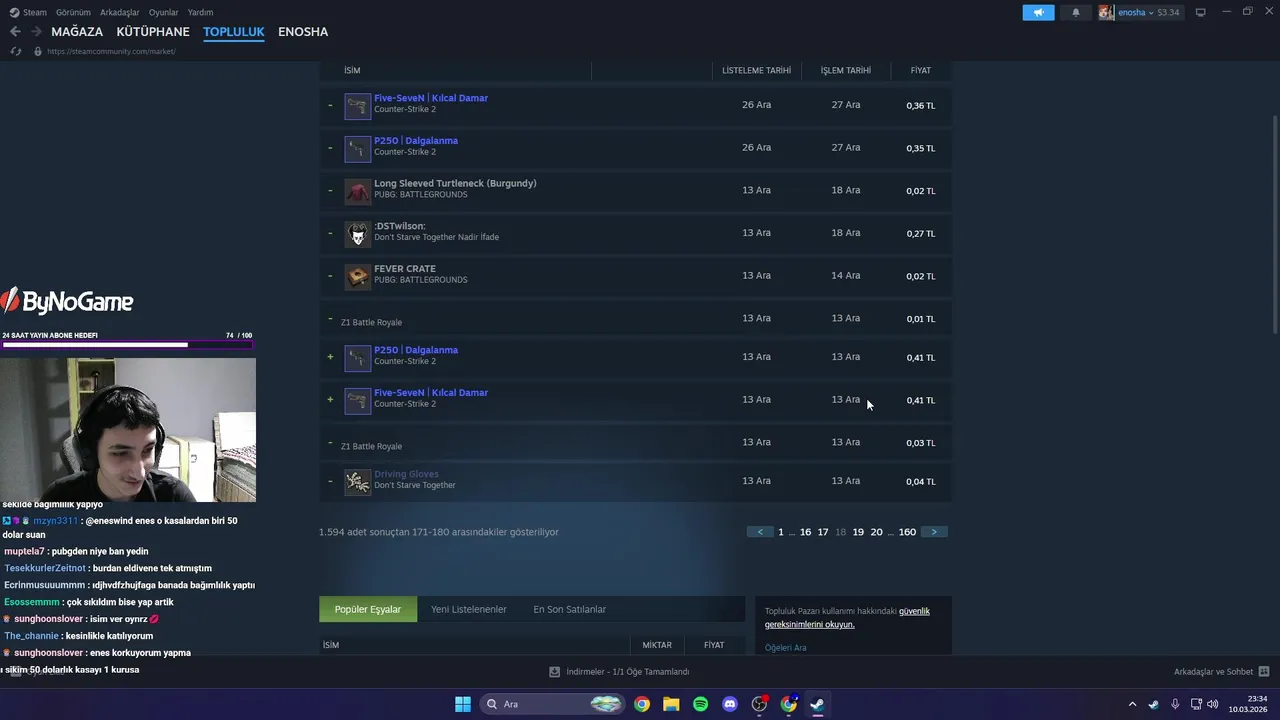Viewport: 1280px width, 720px height.
Task: Jump to history page 1
Action: (781, 532)
